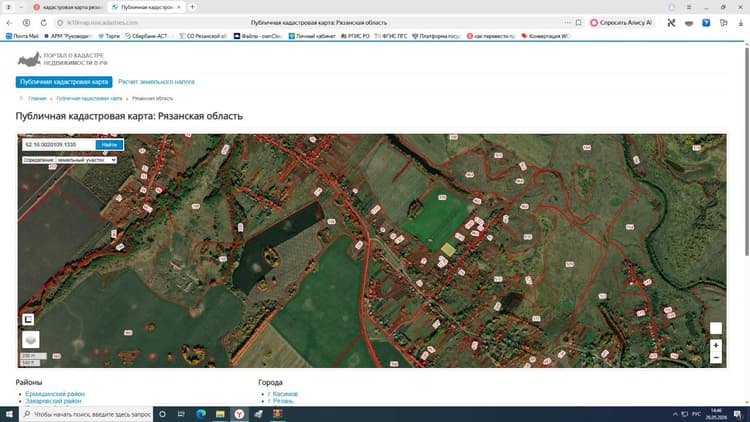
Task: Open the page options three-dots menu
Action: [x=567, y=22]
